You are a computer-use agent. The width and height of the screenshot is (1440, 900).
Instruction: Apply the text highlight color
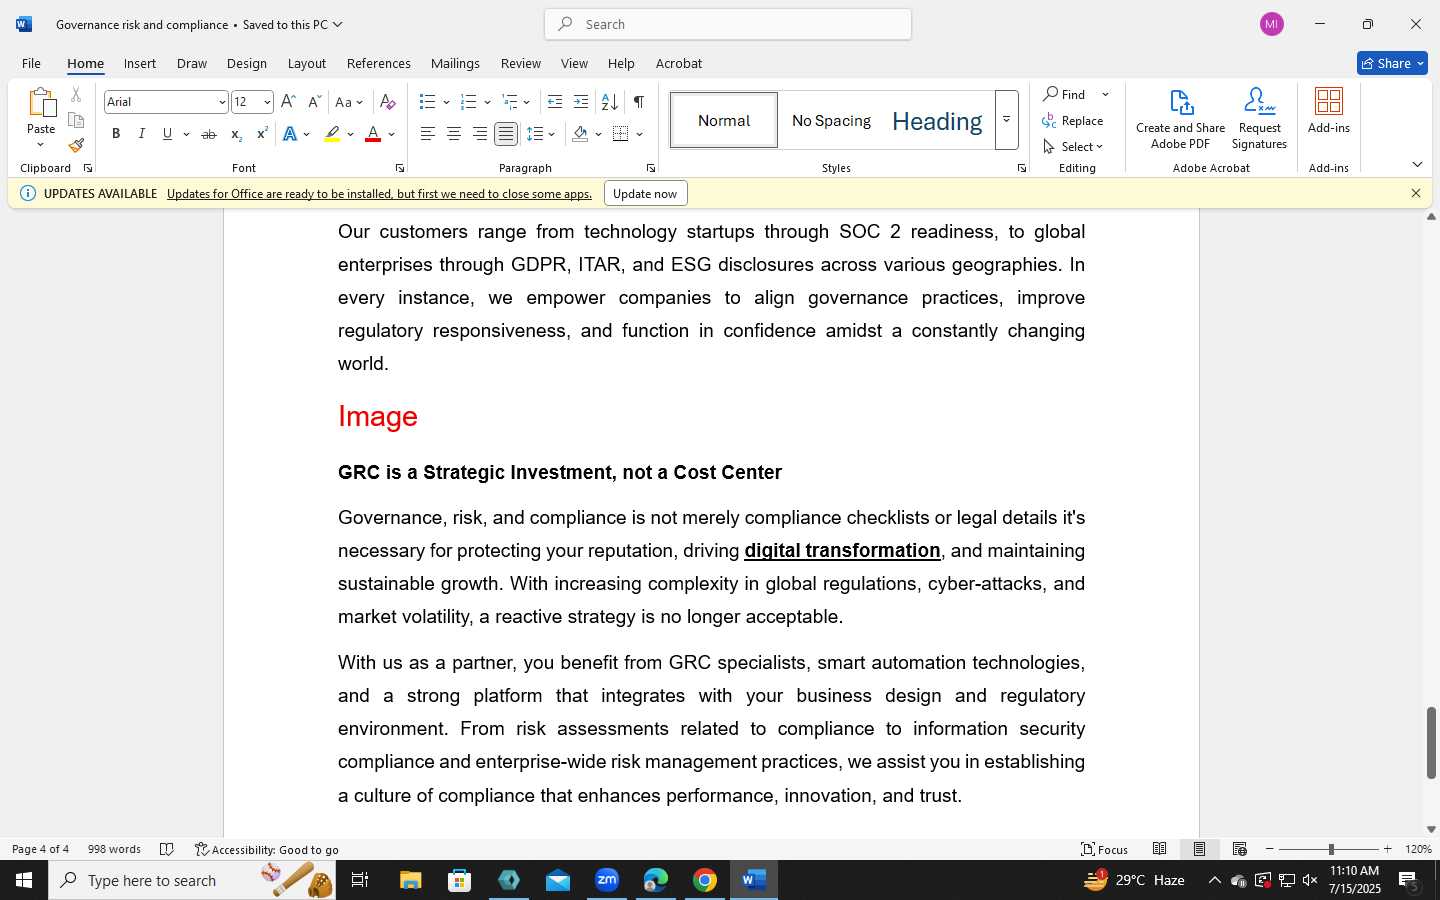click(x=332, y=134)
